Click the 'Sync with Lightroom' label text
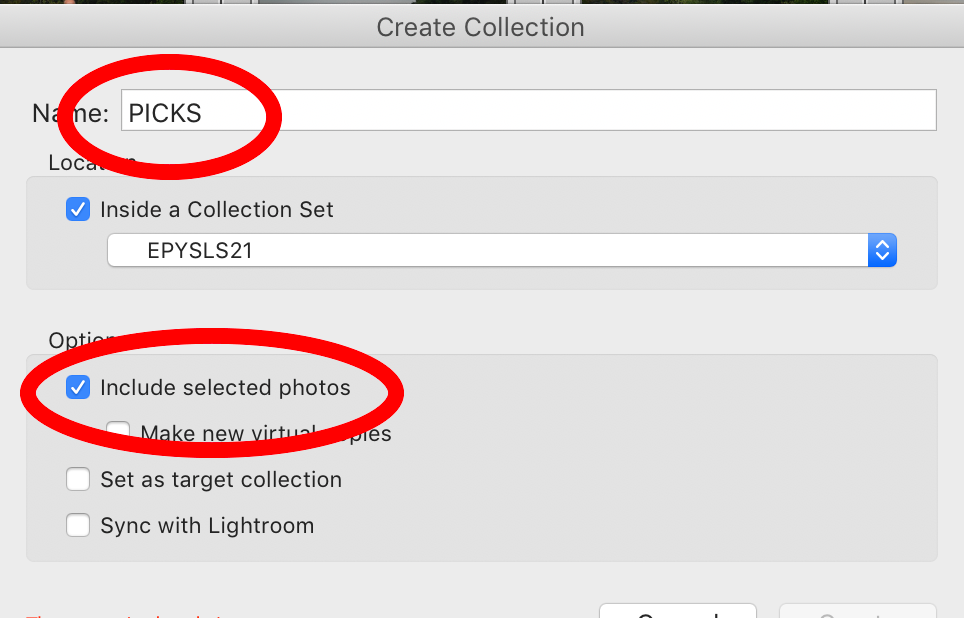This screenshot has width=964, height=618. (207, 526)
